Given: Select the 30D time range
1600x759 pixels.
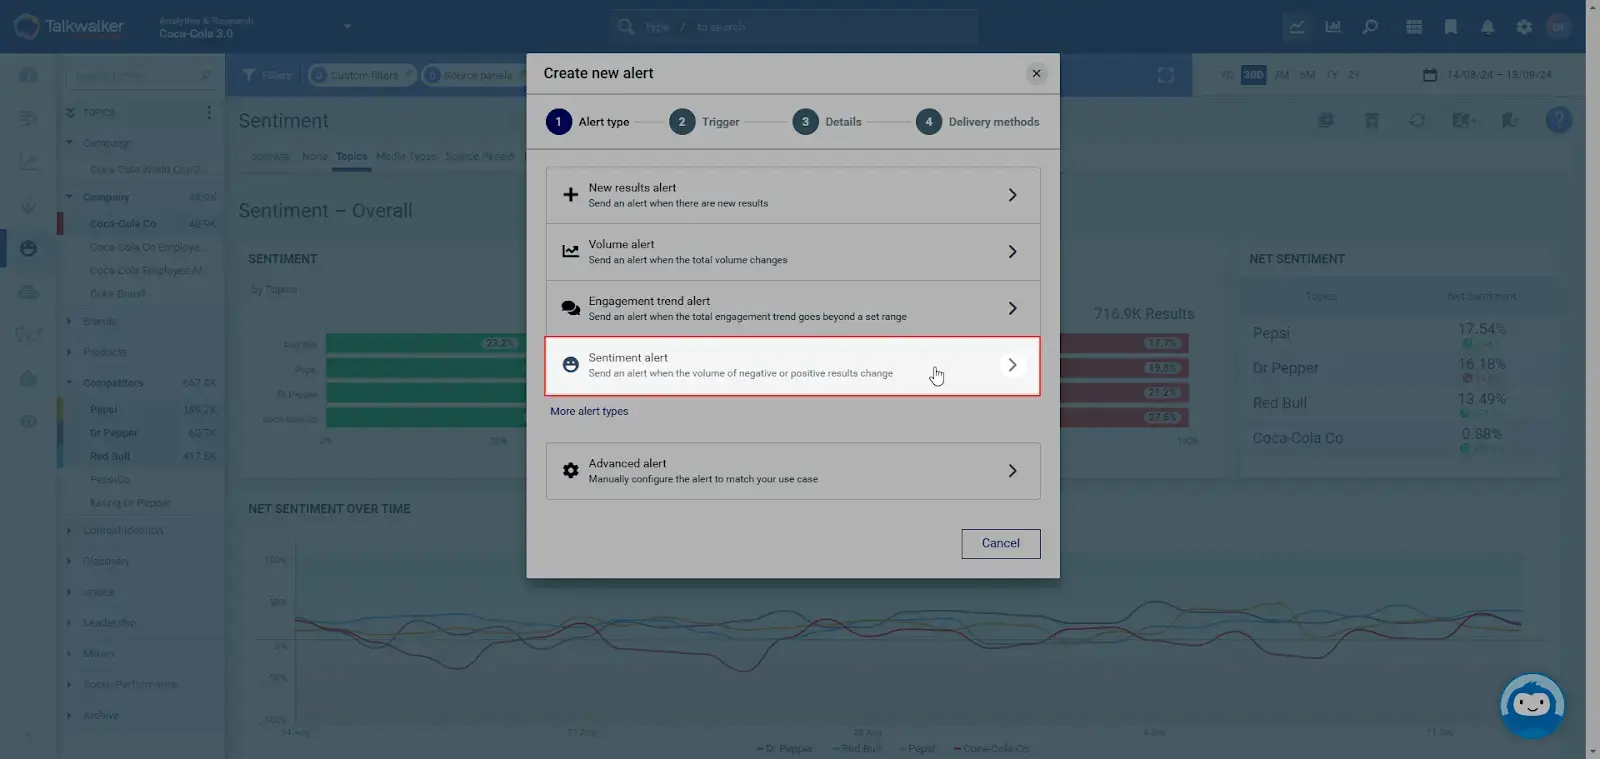Looking at the screenshot, I should pos(1253,75).
